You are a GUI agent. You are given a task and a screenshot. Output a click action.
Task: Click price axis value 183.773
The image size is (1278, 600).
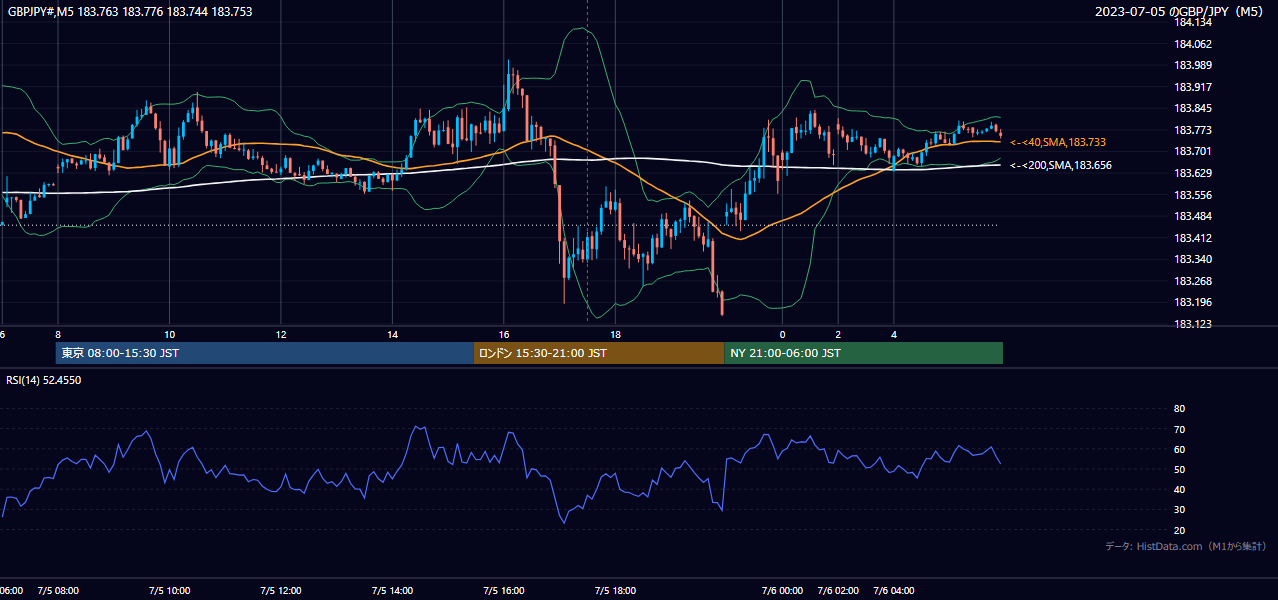point(1192,130)
